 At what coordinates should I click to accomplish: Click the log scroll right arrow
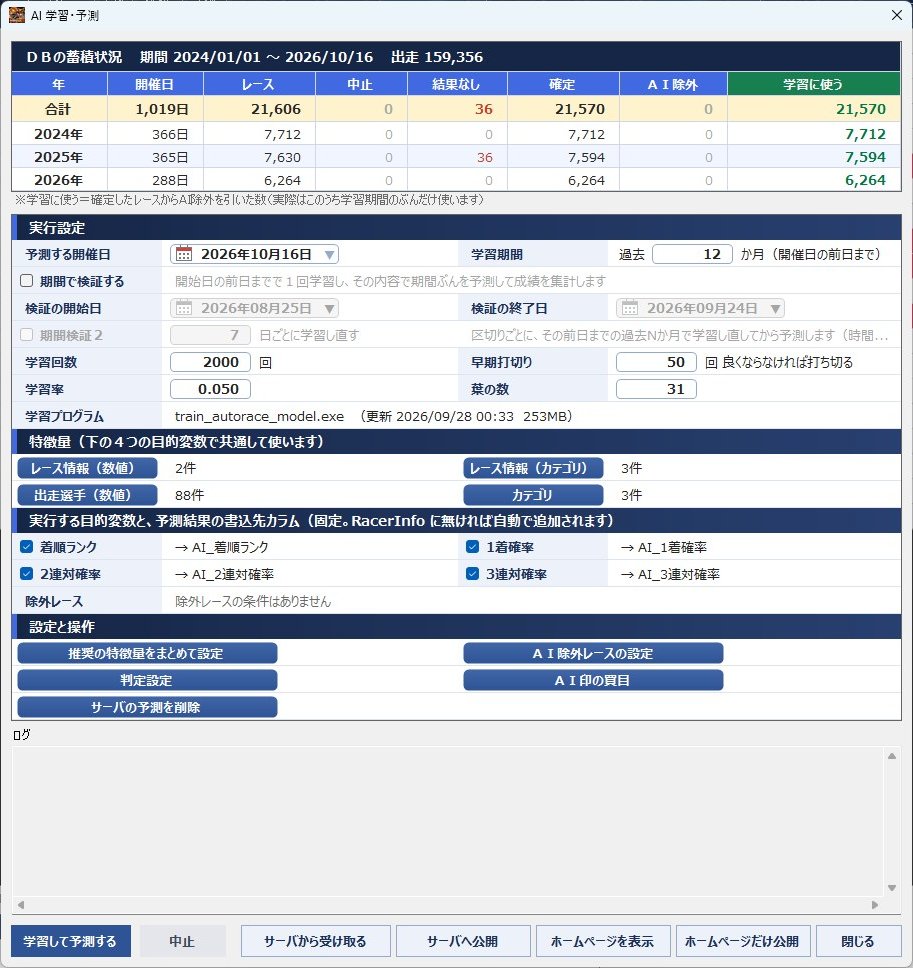[875, 905]
